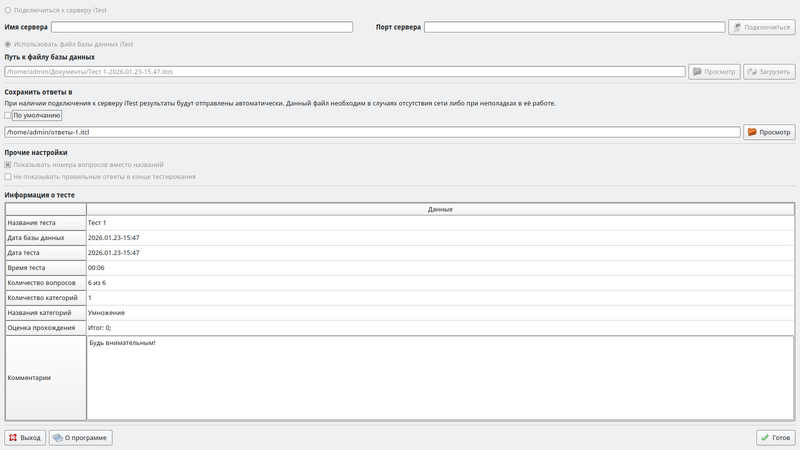
Task: Click the Подключиться connect button
Action: click(x=762, y=27)
